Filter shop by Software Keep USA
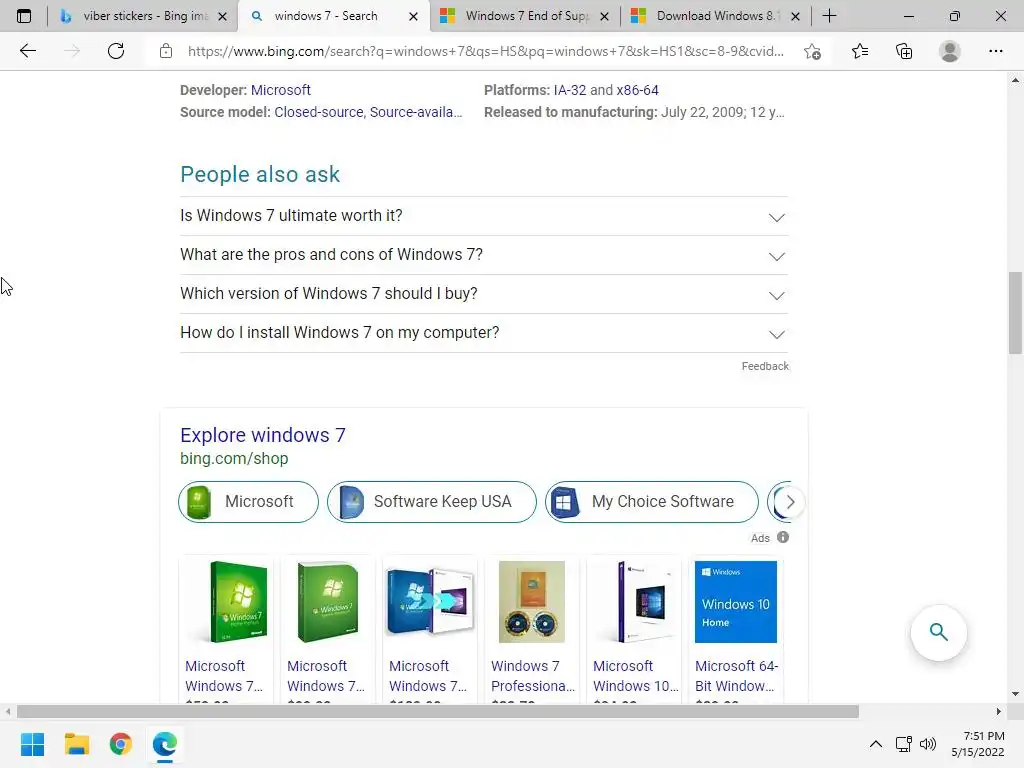Viewport: 1024px width, 768px height. tap(432, 502)
